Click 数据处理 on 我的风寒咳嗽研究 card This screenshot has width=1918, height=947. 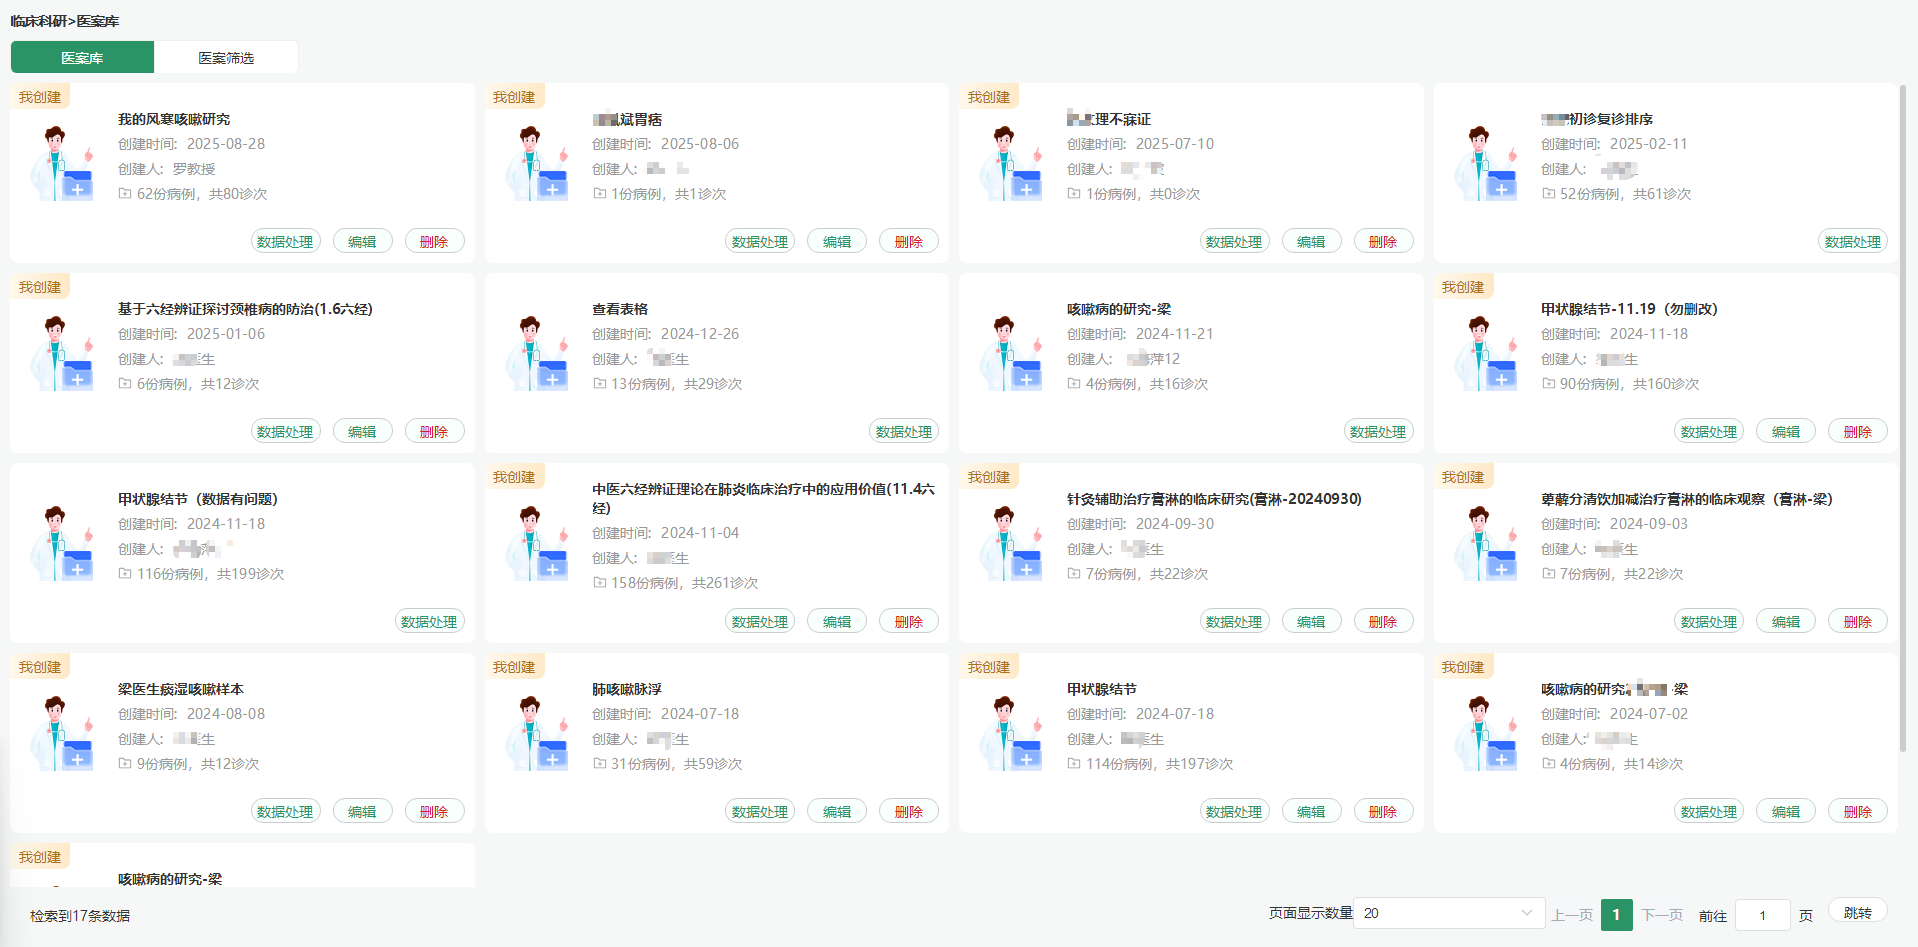[x=285, y=240]
